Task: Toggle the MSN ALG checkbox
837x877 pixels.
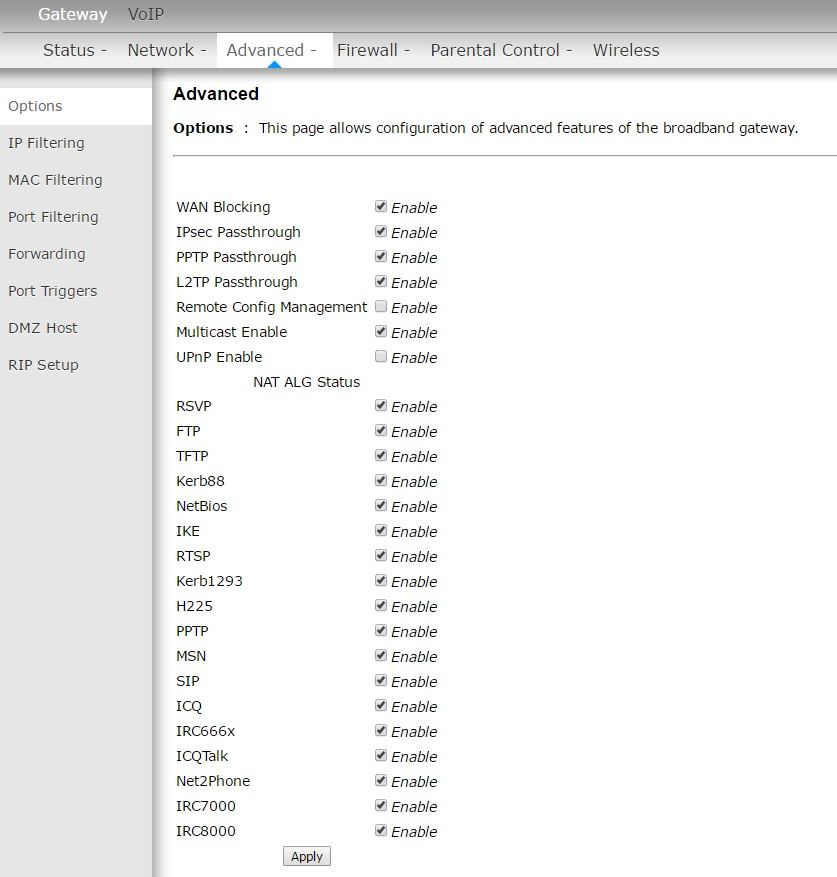Action: 381,656
